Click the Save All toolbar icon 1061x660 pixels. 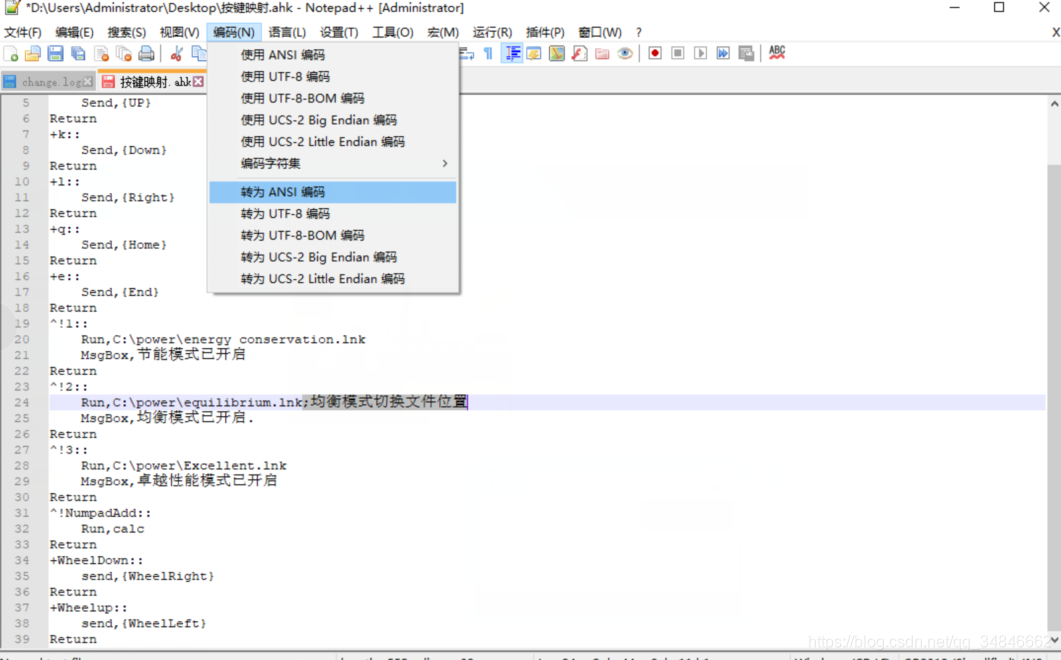[78, 53]
